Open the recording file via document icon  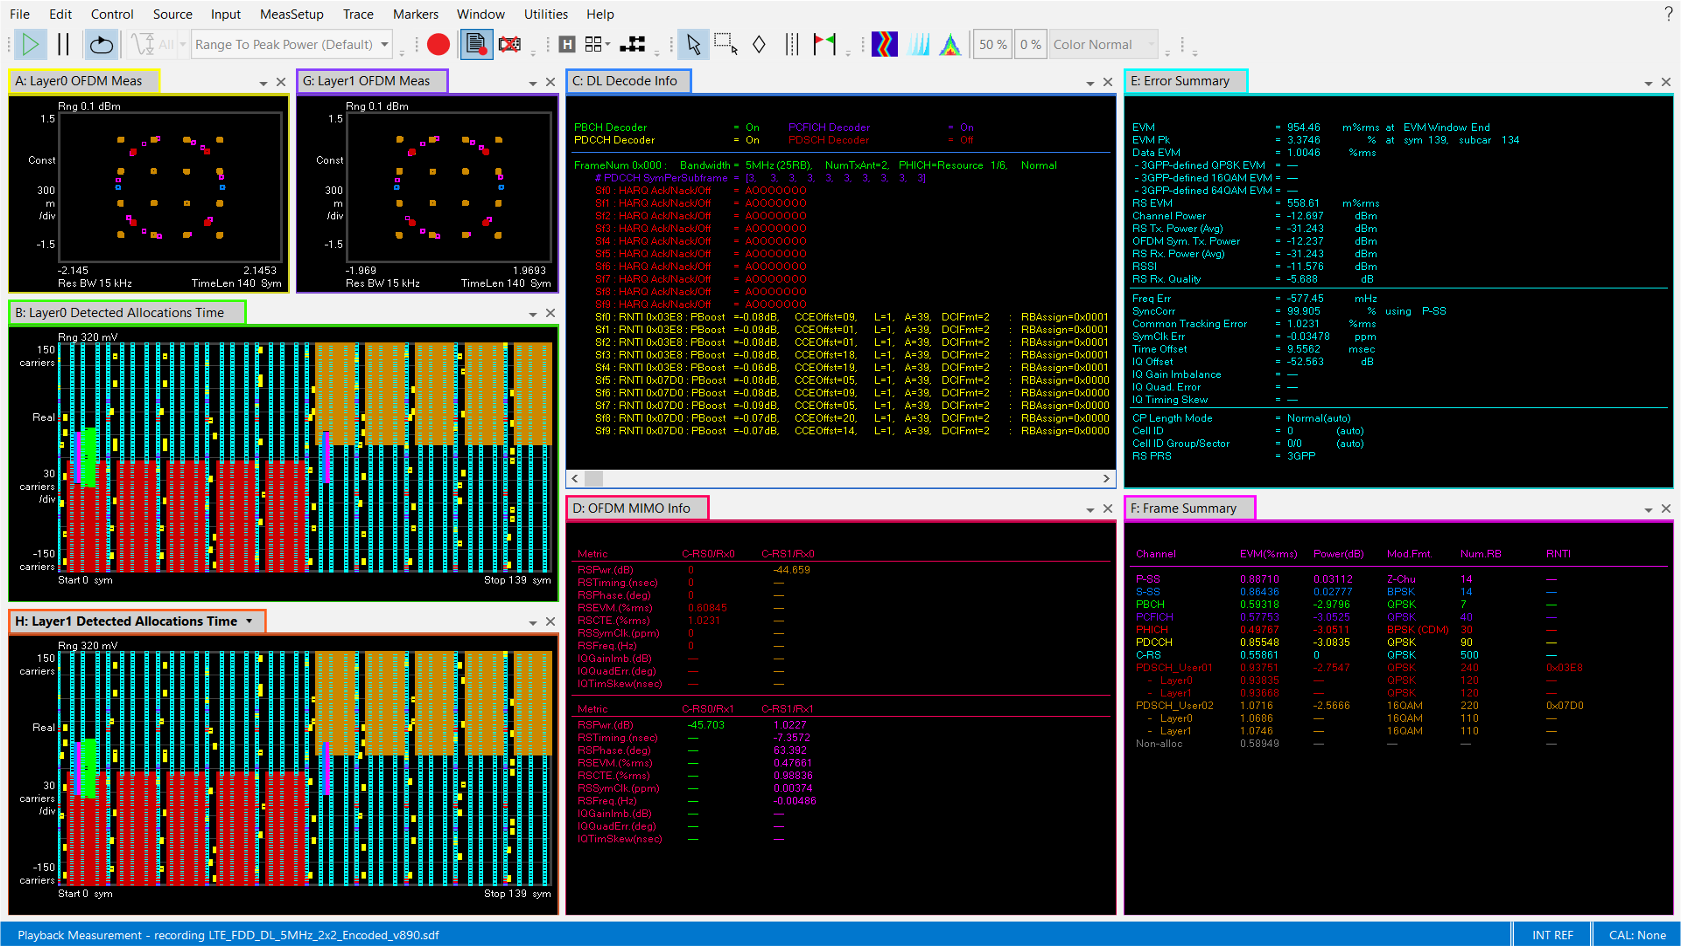(476, 44)
